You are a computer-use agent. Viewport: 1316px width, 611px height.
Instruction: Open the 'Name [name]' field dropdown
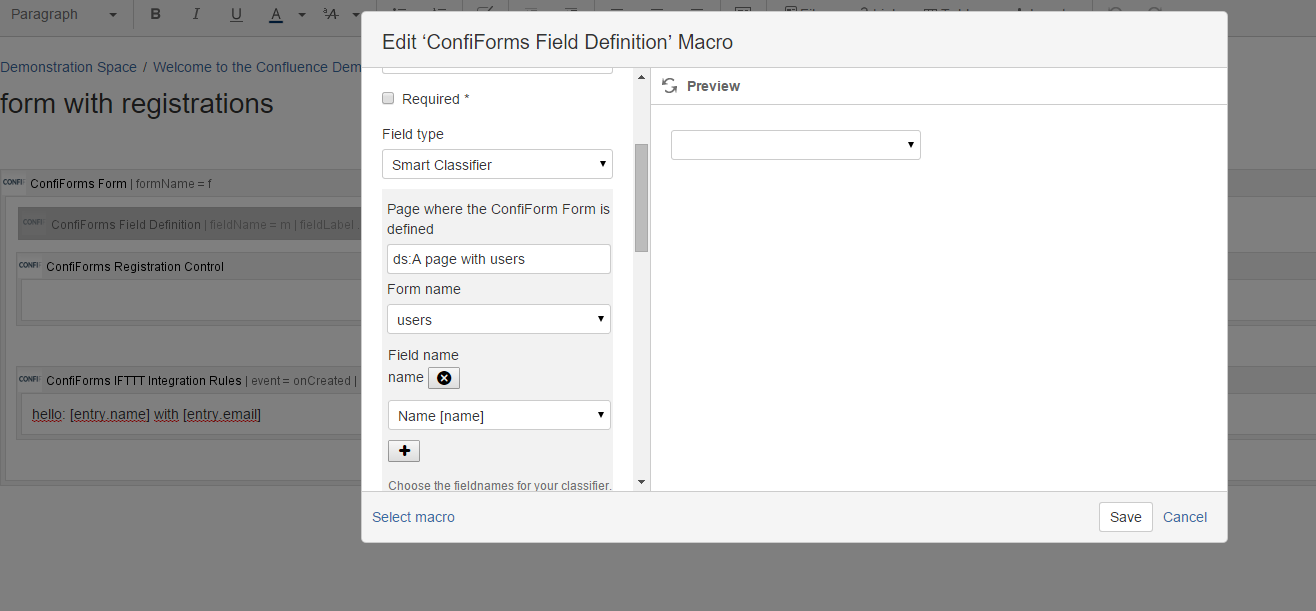point(498,415)
